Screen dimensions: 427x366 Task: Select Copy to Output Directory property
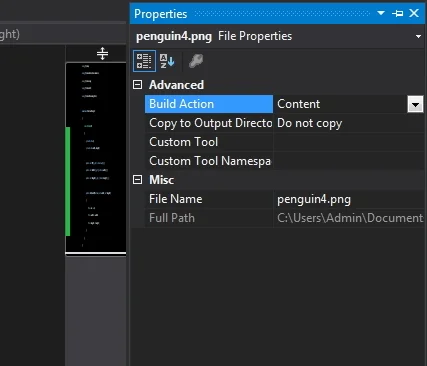pyautogui.click(x=209, y=123)
